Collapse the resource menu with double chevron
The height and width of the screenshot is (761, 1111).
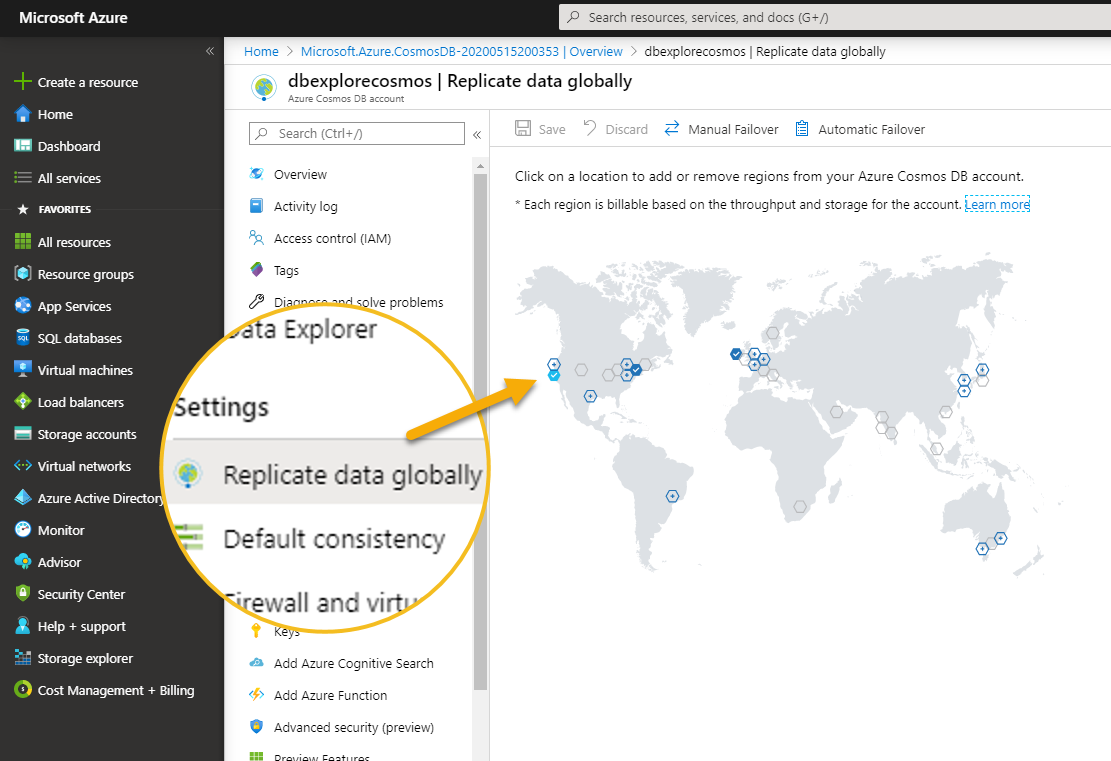click(x=477, y=135)
